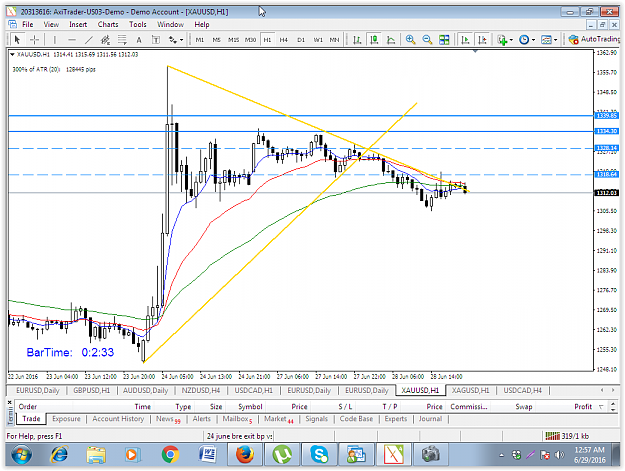Open the templates dropdown
625x471 pixels.
[x=549, y=39]
